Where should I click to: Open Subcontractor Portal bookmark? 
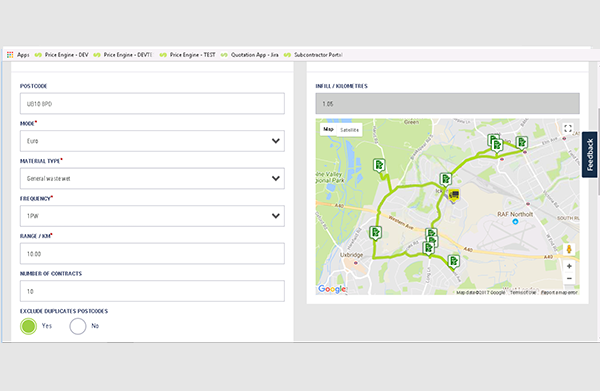[x=313, y=55]
